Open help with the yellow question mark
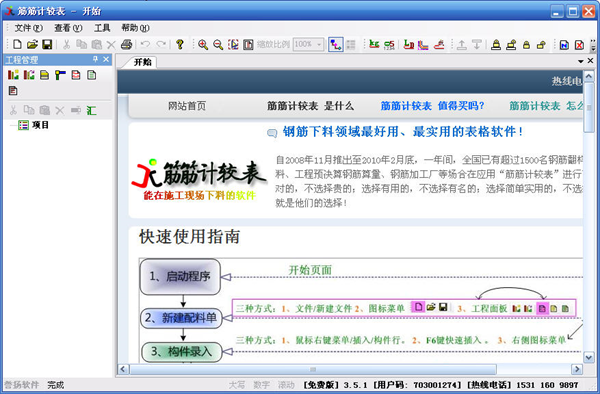Screen dimensions: 600x394 tap(180, 44)
